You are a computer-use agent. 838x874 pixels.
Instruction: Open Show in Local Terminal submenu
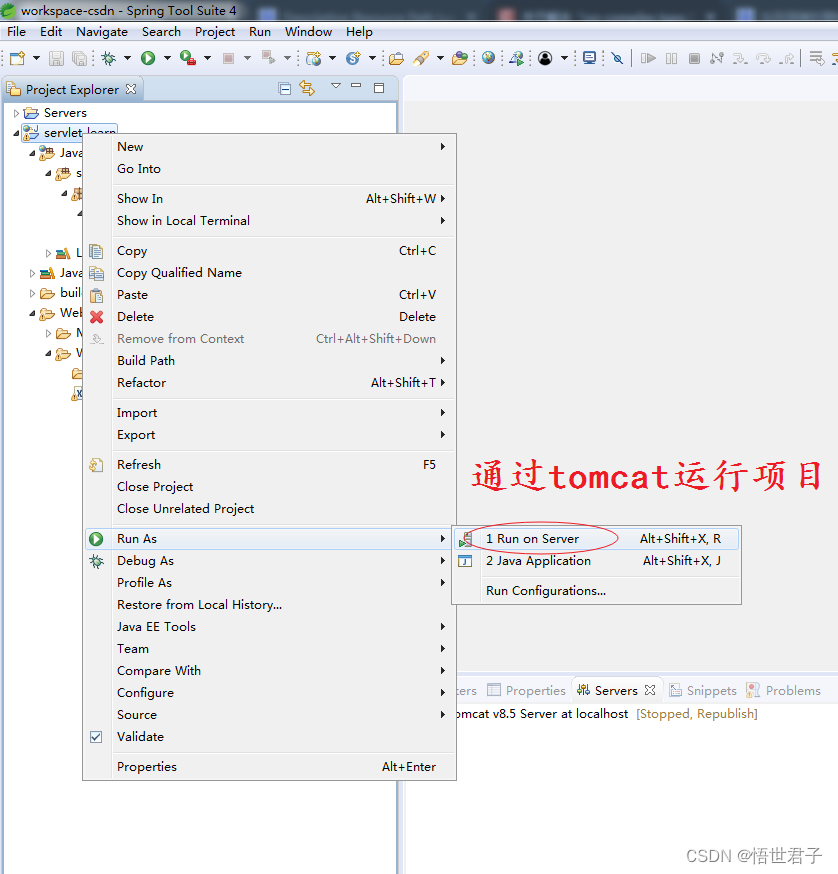269,221
